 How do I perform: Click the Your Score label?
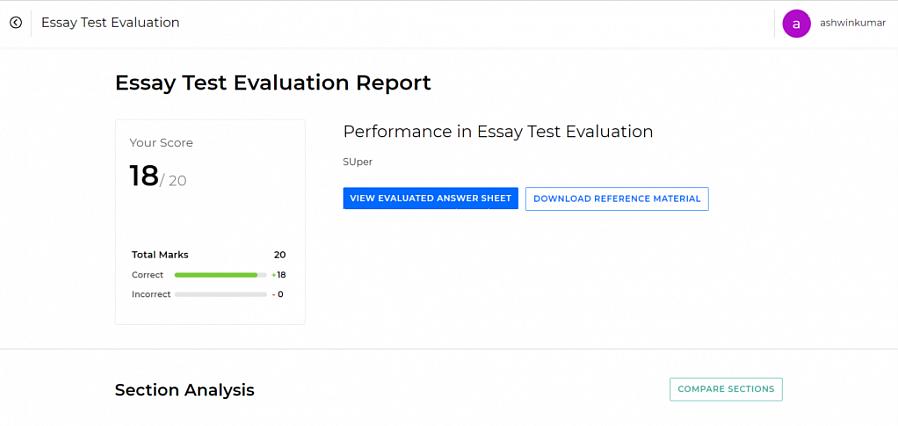[x=161, y=143]
